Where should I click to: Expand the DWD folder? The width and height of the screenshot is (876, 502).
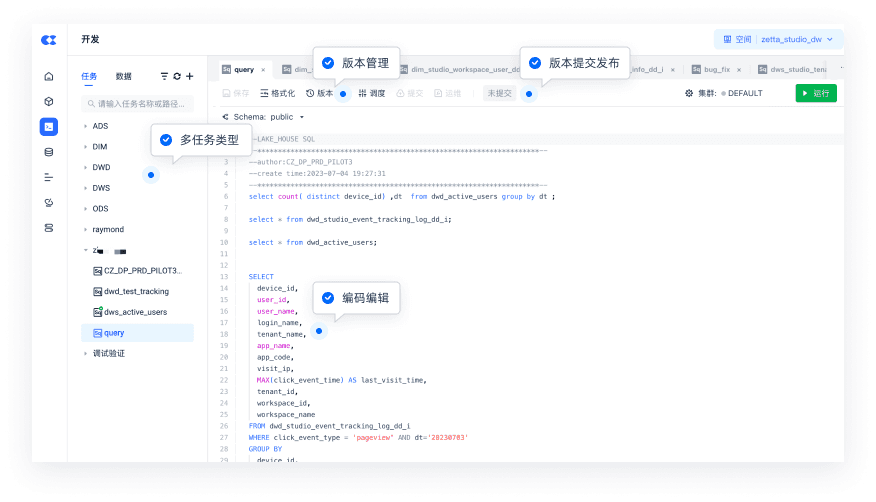coord(101,167)
